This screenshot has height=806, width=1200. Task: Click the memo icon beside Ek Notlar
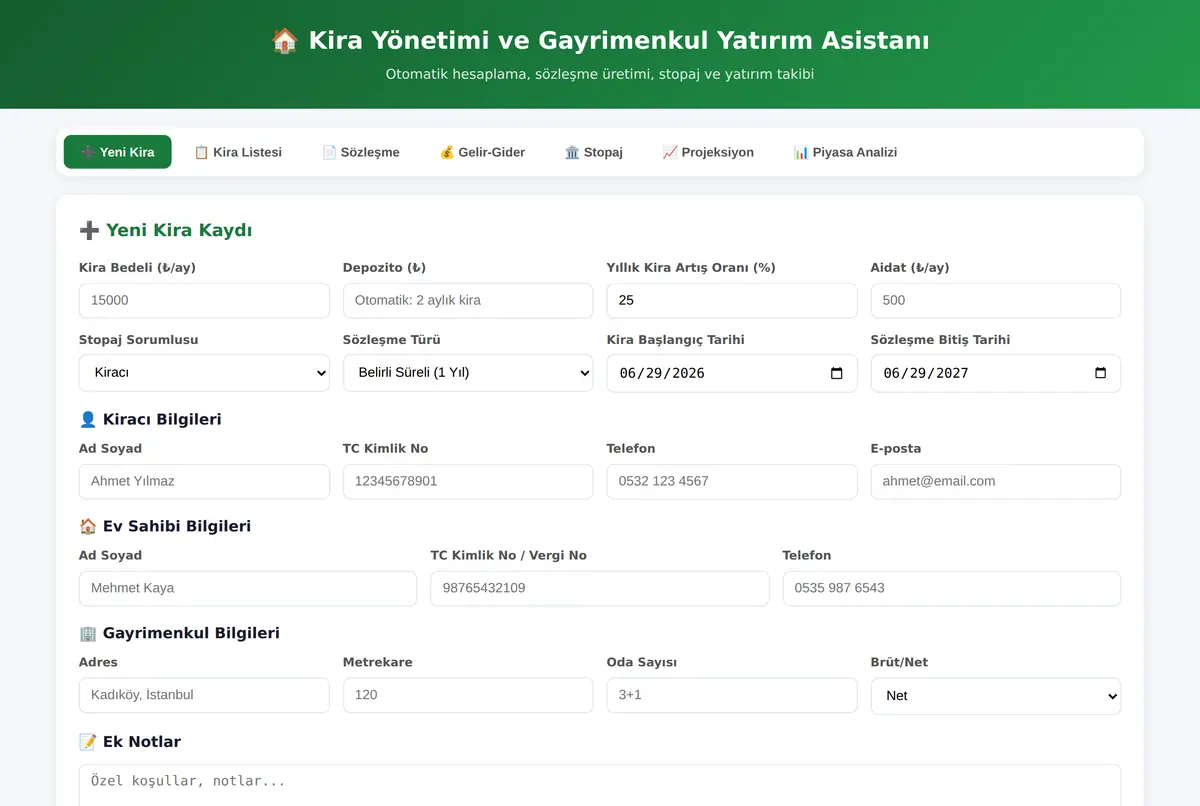tap(88, 742)
